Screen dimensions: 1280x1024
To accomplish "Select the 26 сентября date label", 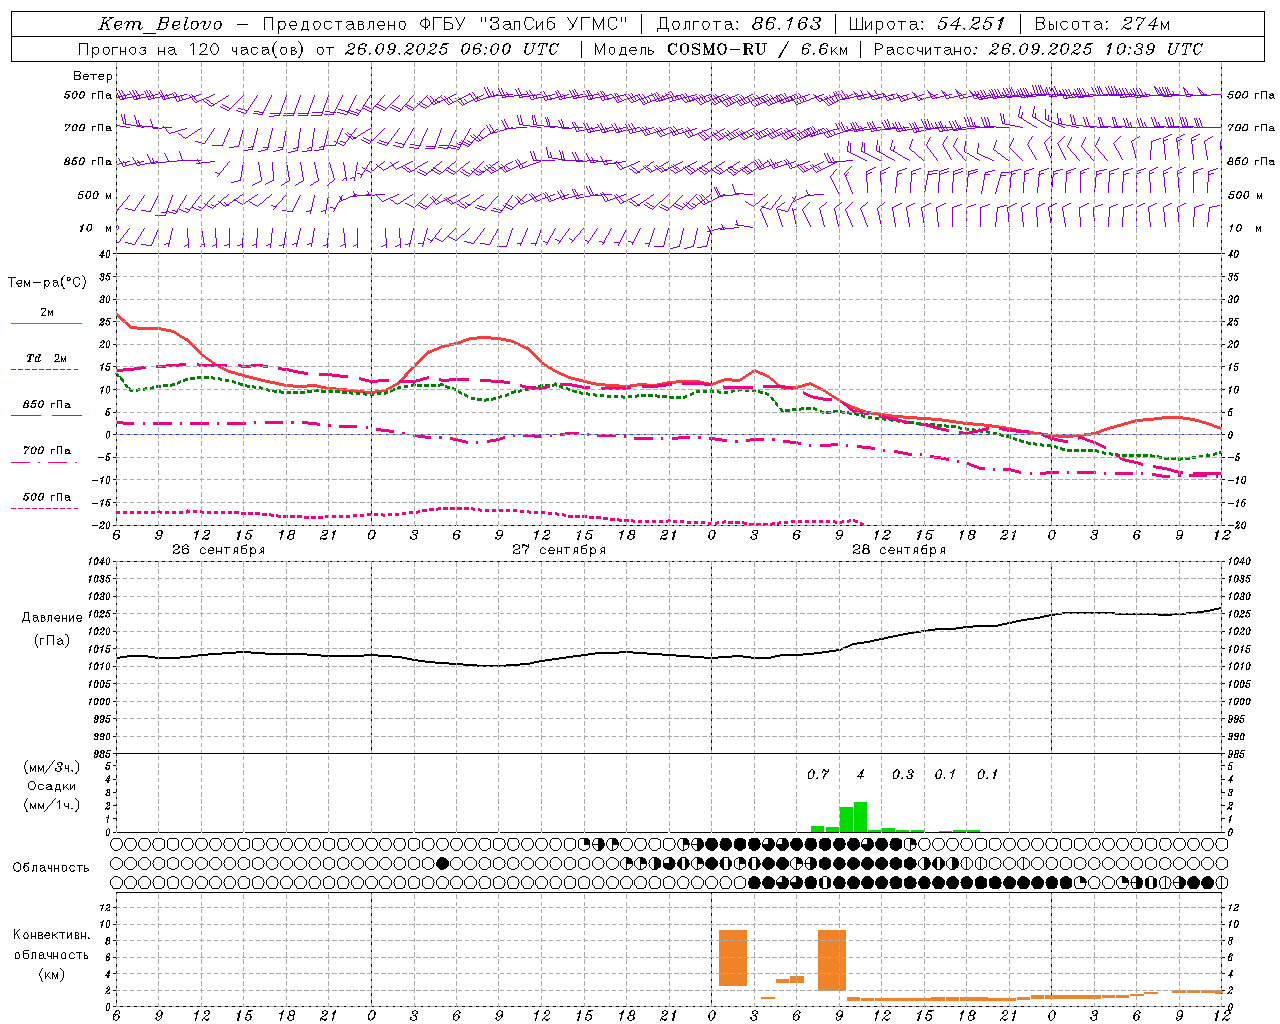I will [x=218, y=550].
